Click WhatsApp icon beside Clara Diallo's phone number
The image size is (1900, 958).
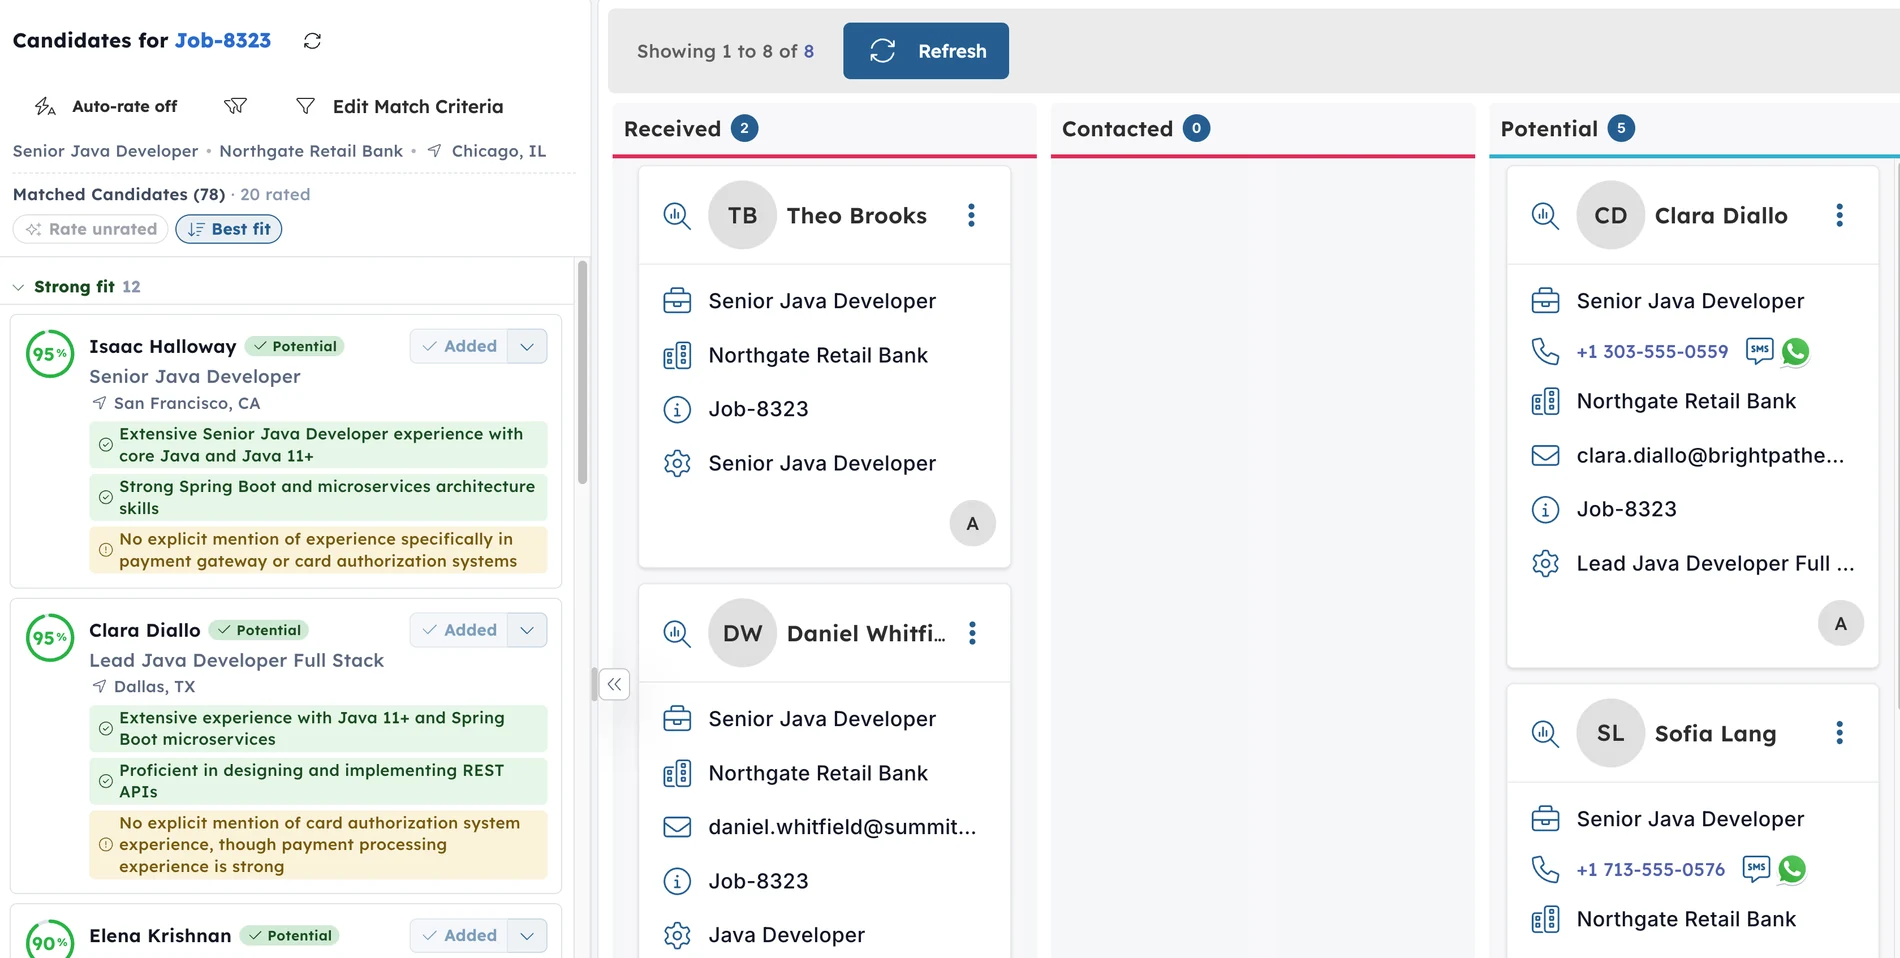coord(1795,351)
